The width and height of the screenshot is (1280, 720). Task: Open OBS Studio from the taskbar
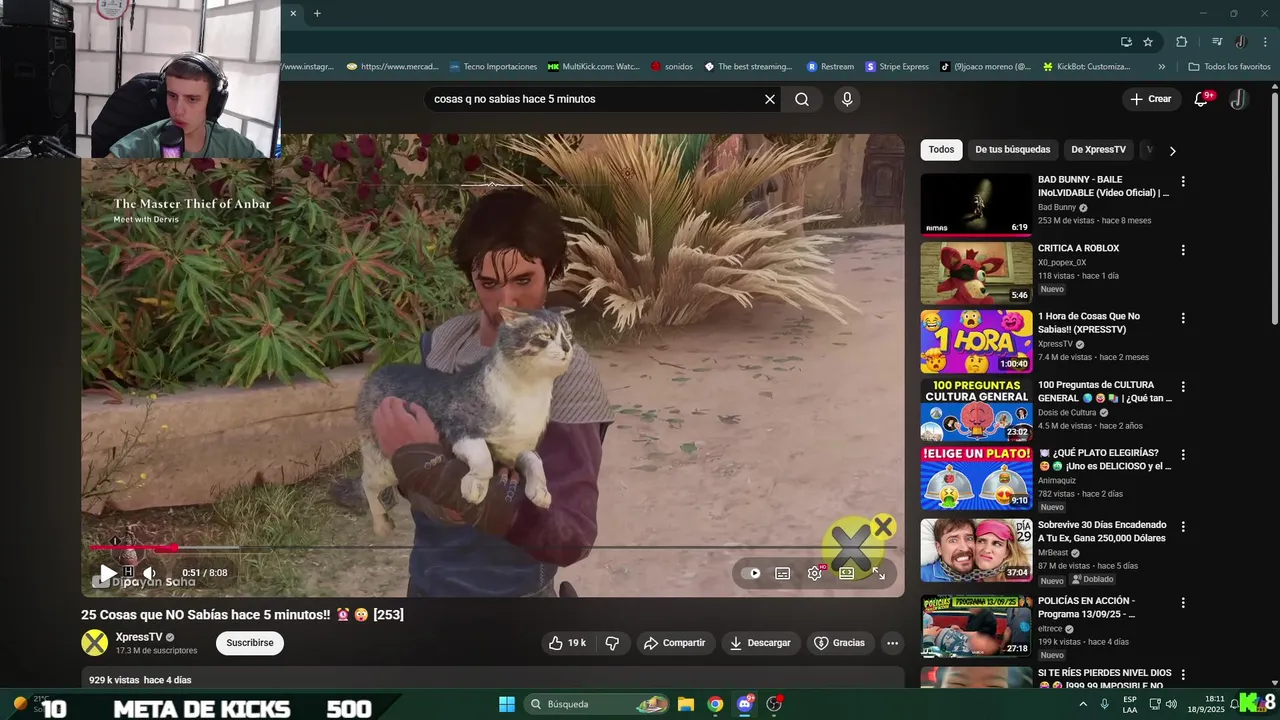tap(774, 704)
